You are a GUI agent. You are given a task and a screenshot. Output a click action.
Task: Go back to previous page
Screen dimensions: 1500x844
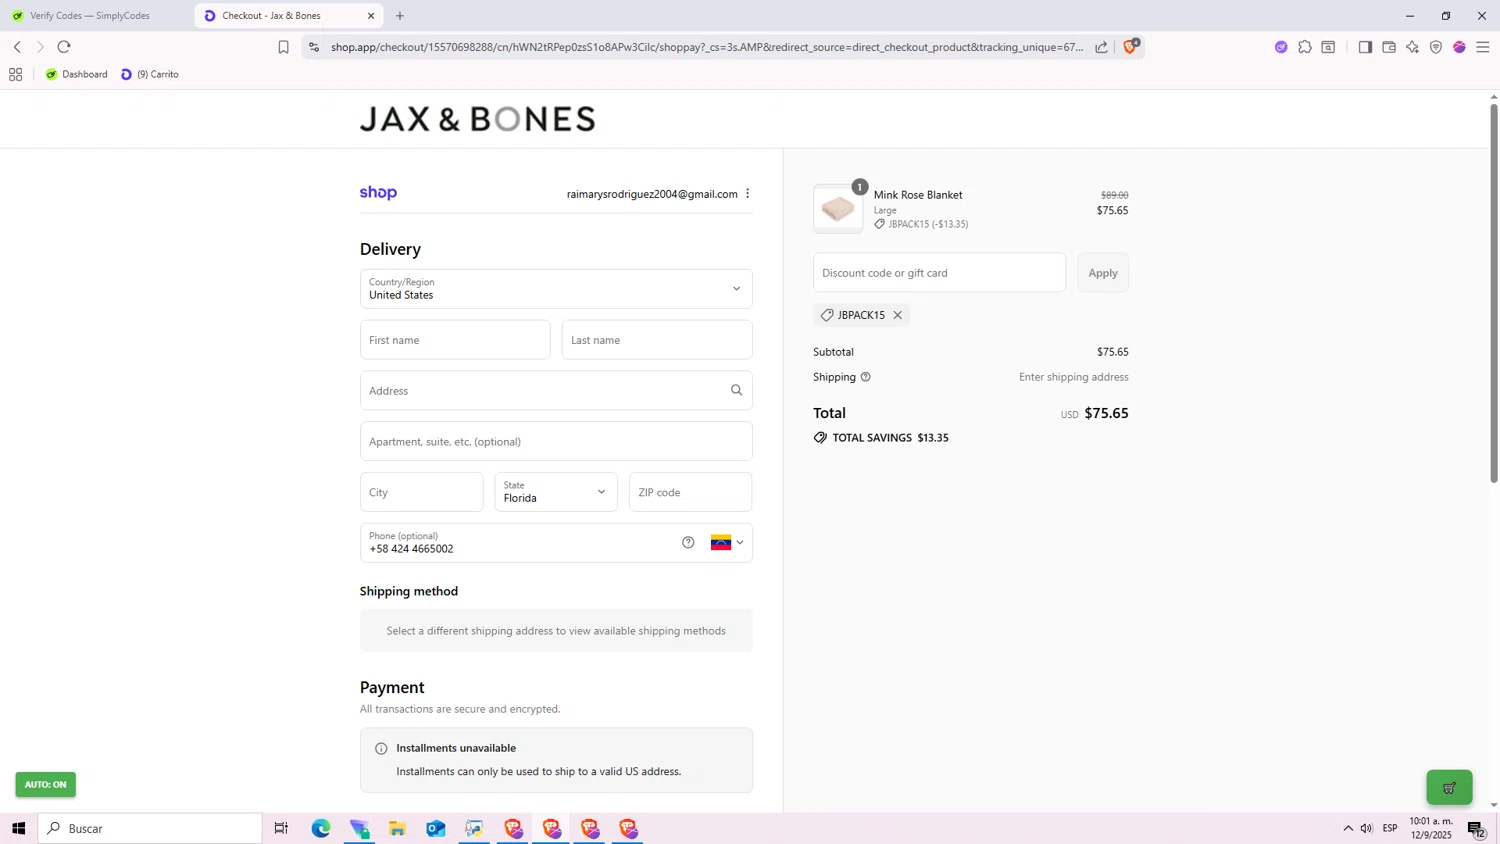tap(17, 47)
